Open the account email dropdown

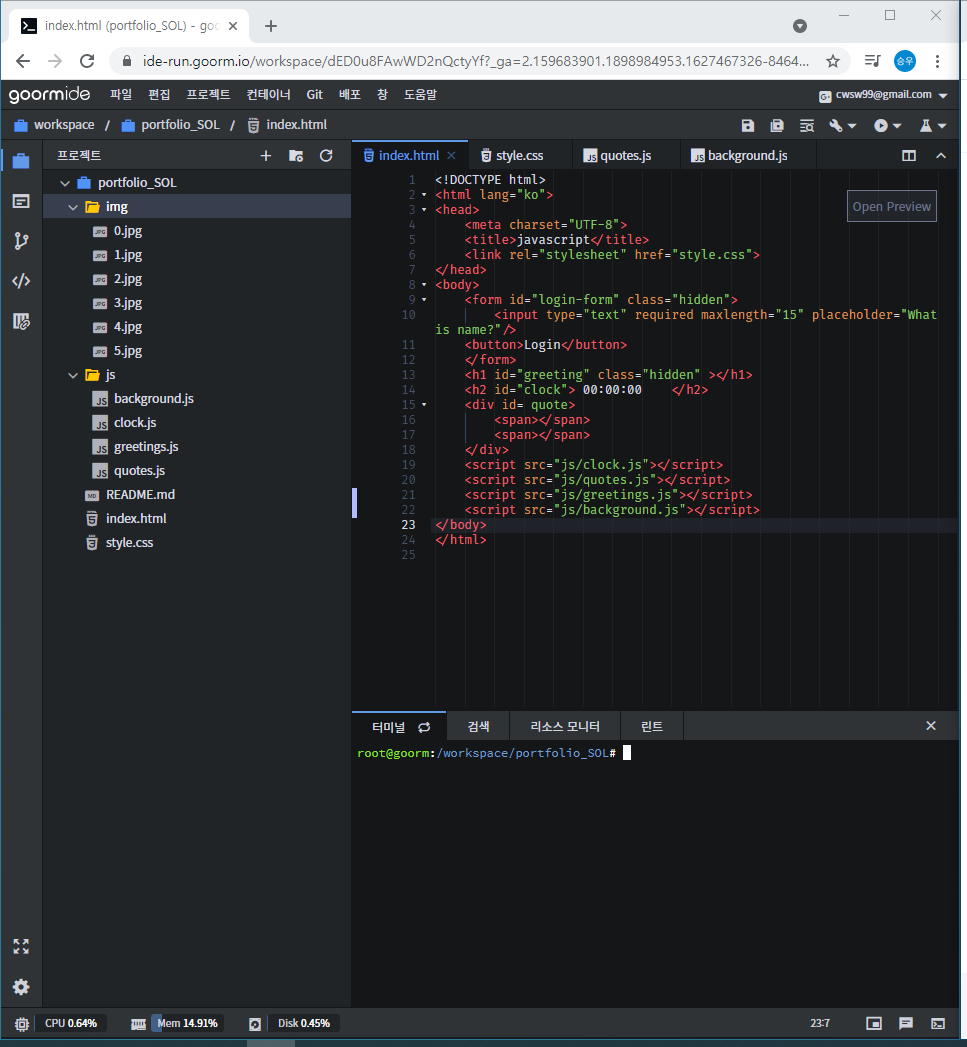[x=884, y=95]
